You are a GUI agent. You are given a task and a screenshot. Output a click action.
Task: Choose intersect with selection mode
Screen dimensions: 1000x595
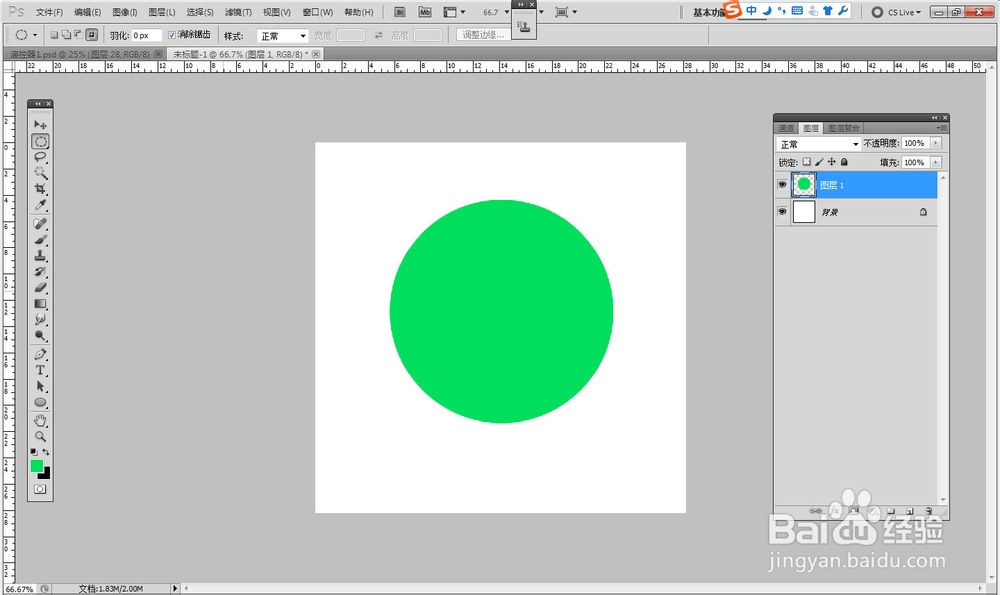[x=92, y=35]
